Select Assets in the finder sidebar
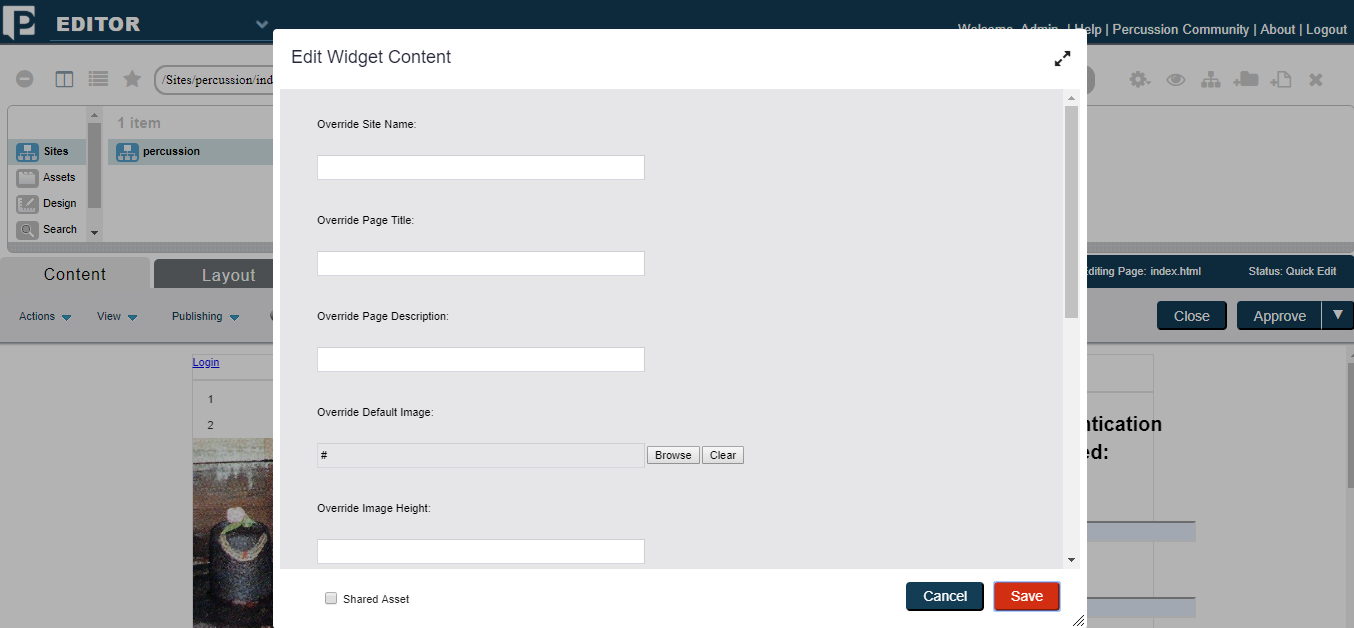Viewport: 1354px width, 628px height. point(46,178)
